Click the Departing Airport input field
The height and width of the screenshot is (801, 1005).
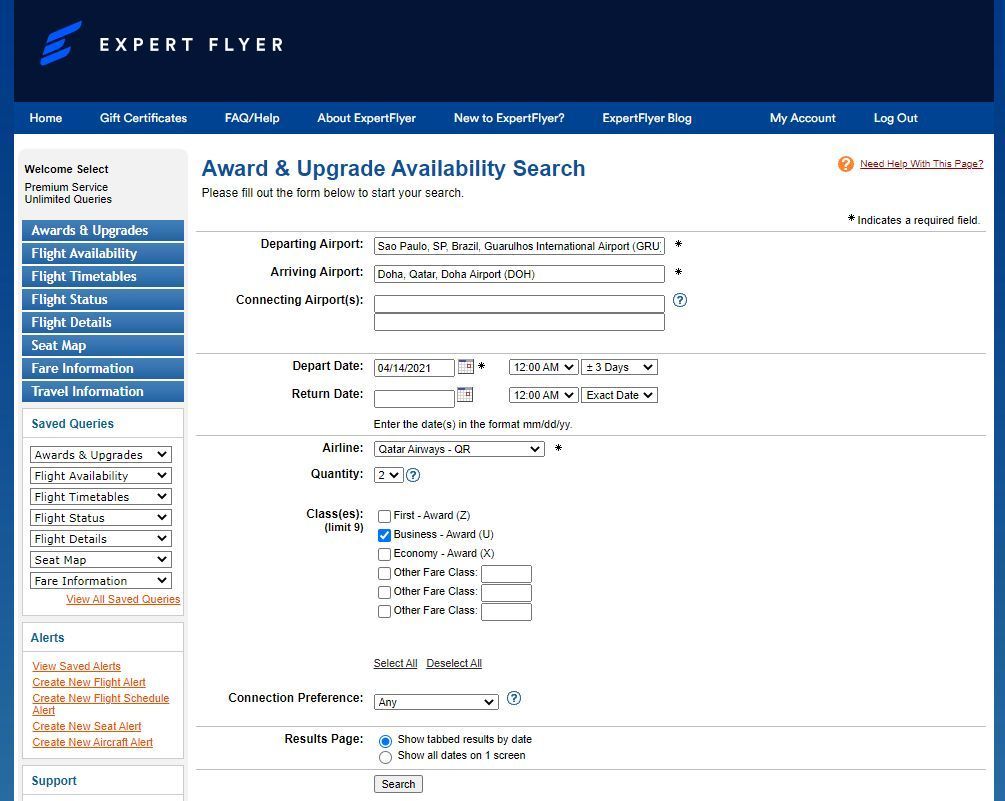pos(519,246)
